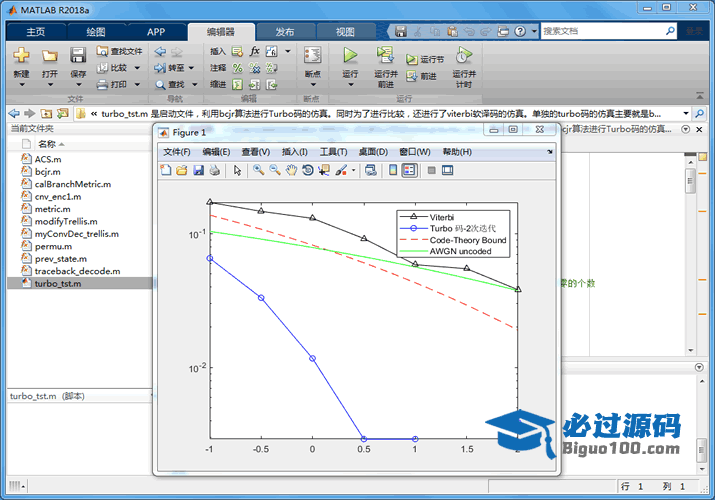This screenshot has width=715, height=500.
Task: Select the Zoom In tool in Figure
Action: [x=259, y=170]
